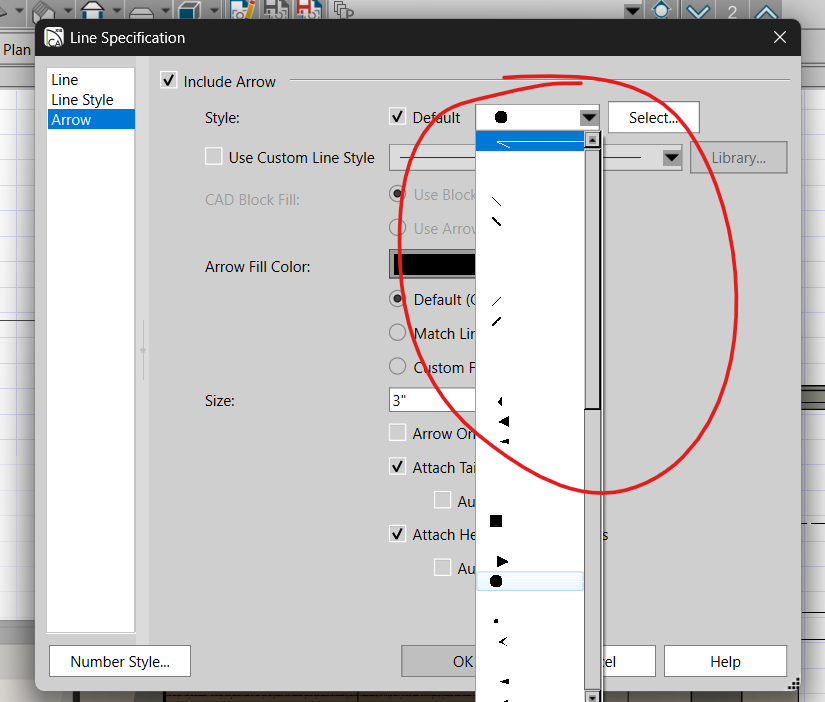Open the Help button
Image resolution: width=825 pixels, height=702 pixels.
click(725, 661)
